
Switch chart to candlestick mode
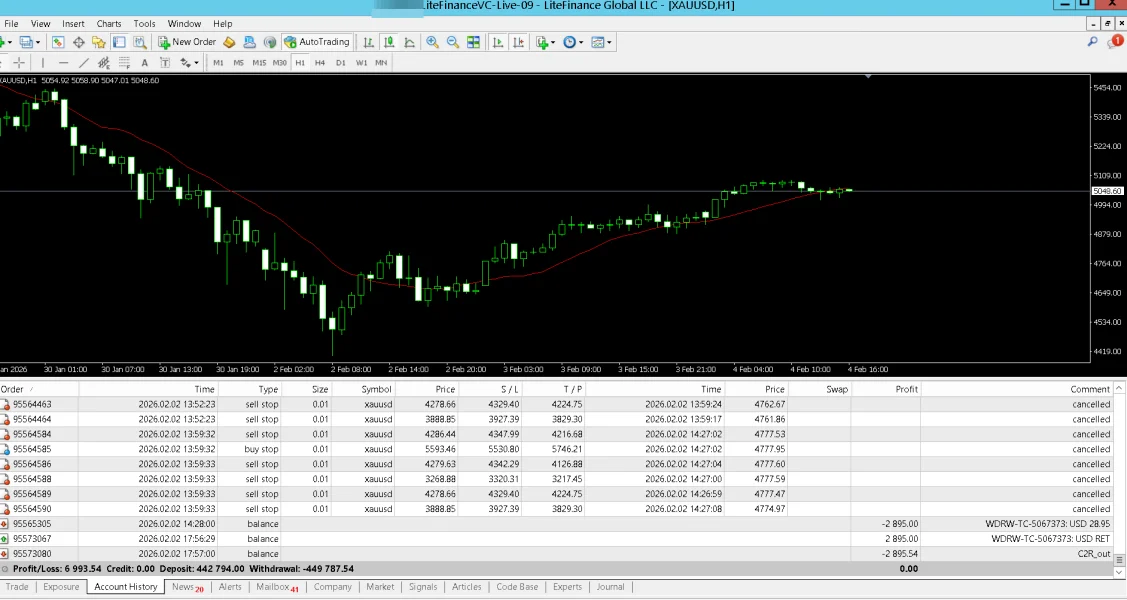pyautogui.click(x=389, y=42)
